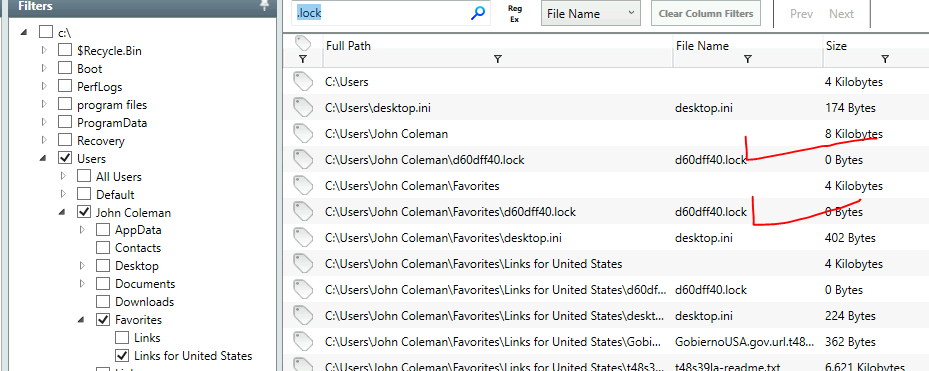Collapse the John Coleman tree node
Image resolution: width=929 pixels, height=371 pixels.
point(62,213)
